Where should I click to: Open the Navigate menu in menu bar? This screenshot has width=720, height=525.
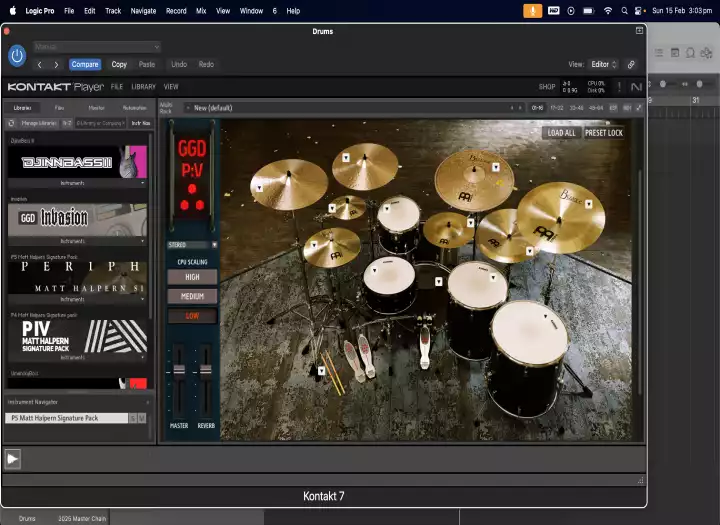pyautogui.click(x=143, y=11)
